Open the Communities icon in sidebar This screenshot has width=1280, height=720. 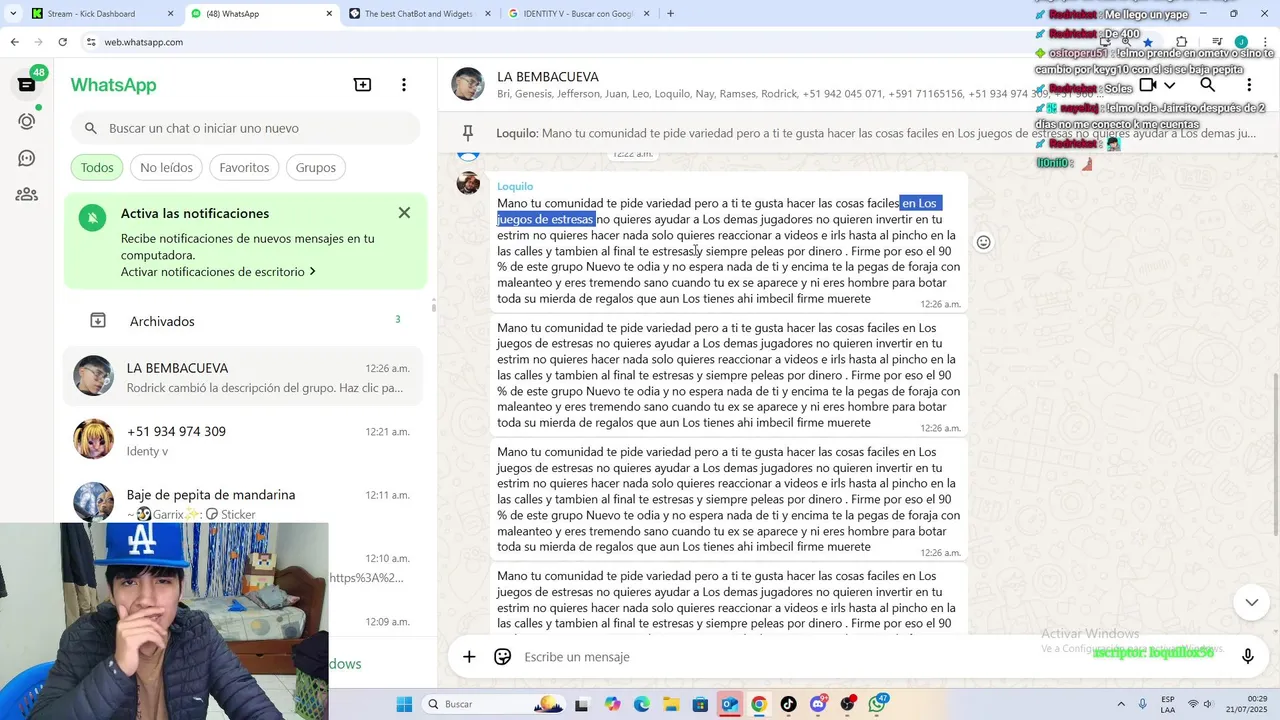point(27,194)
